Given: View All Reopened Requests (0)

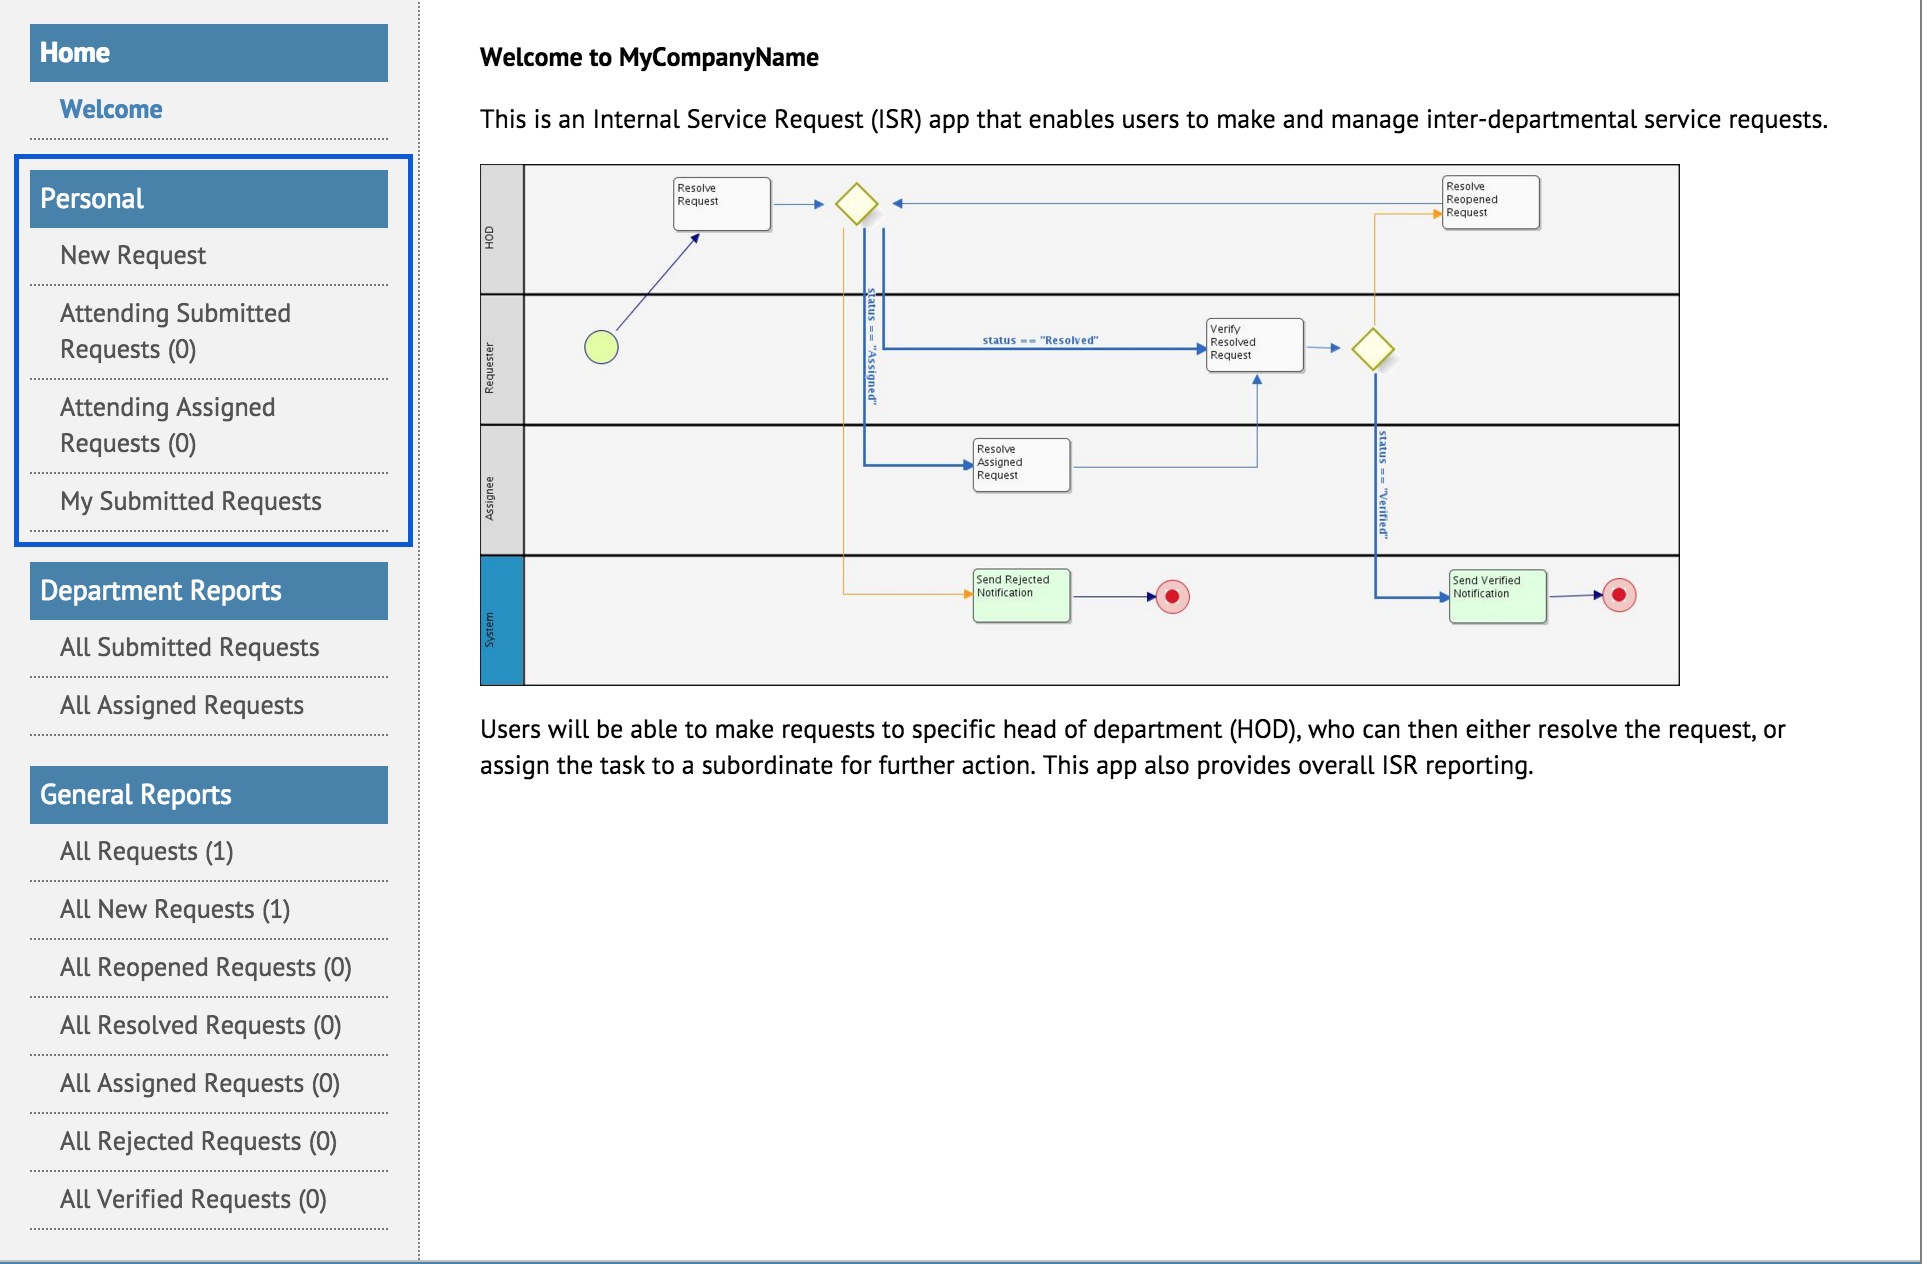Looking at the screenshot, I should [205, 968].
